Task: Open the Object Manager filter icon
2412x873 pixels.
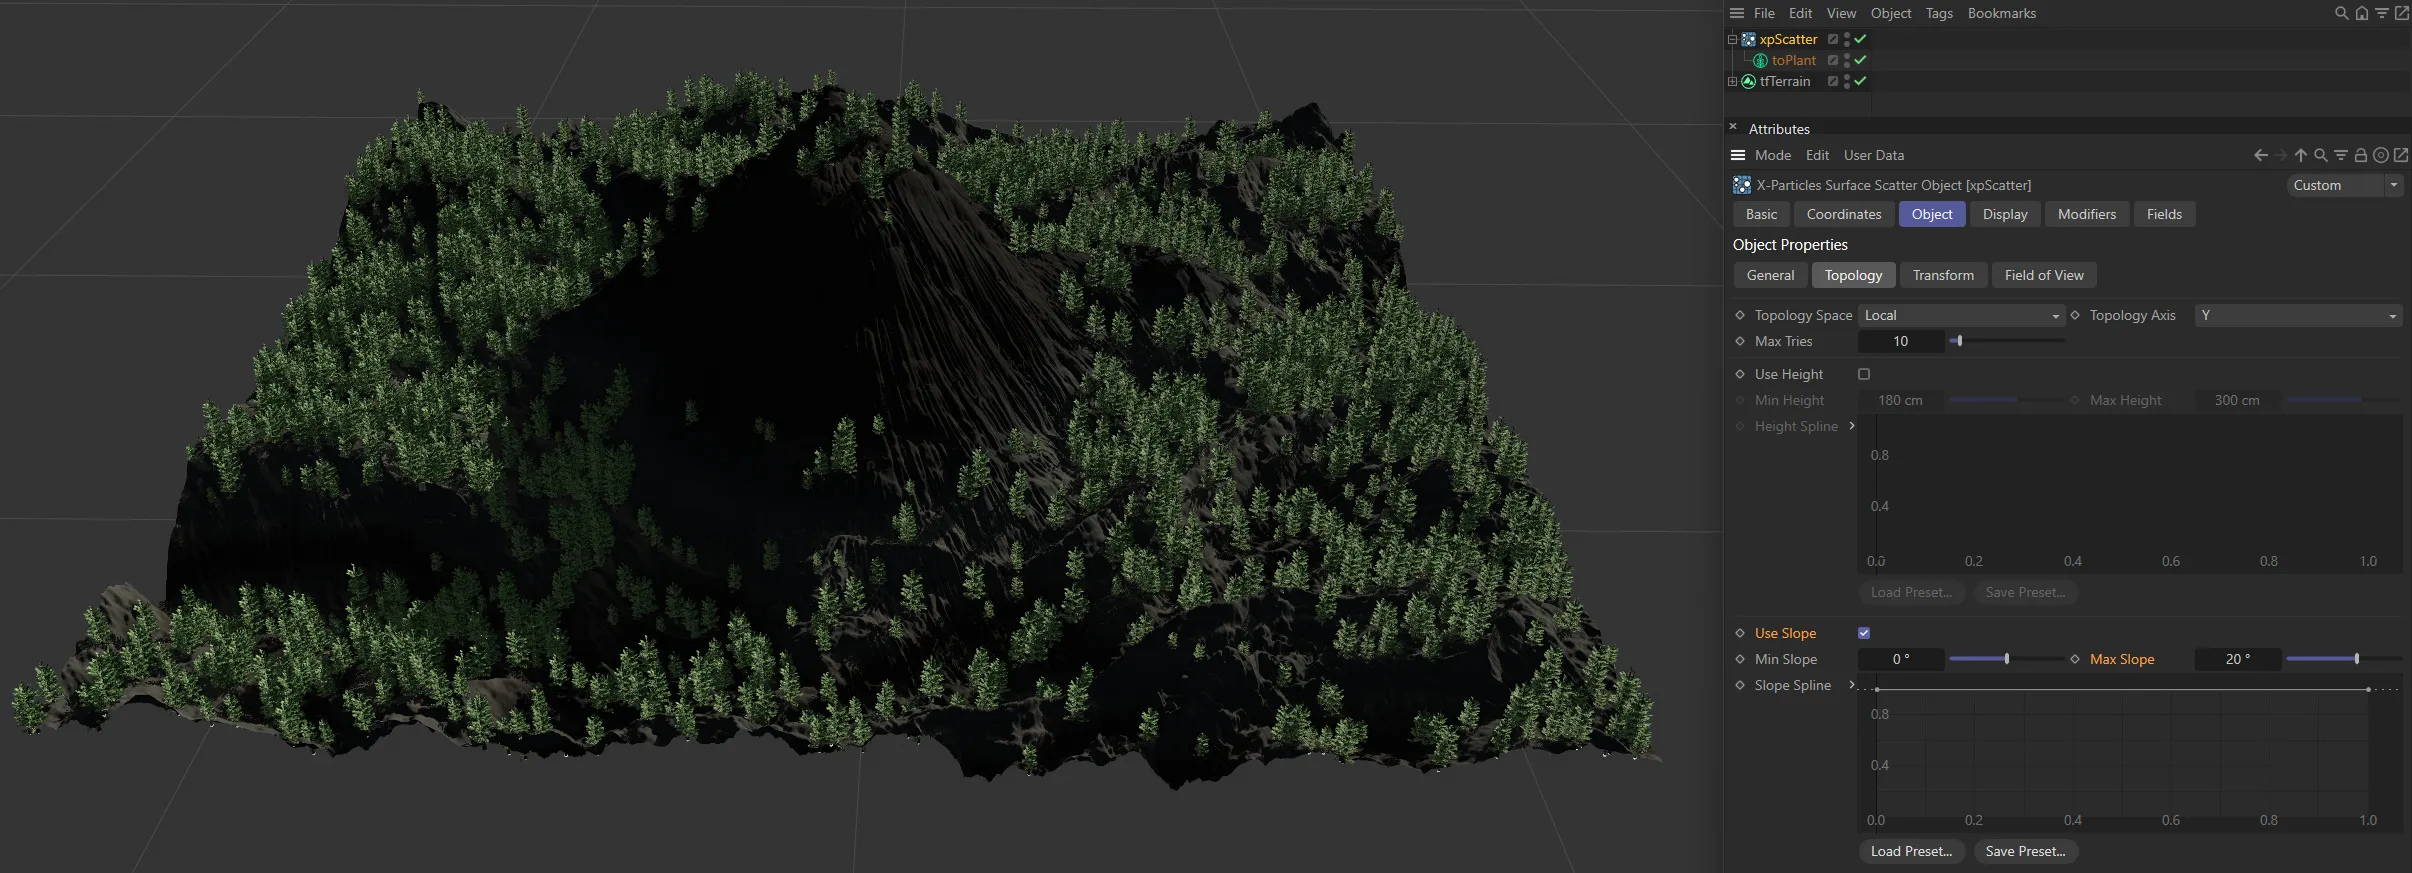Action: click(x=2382, y=13)
